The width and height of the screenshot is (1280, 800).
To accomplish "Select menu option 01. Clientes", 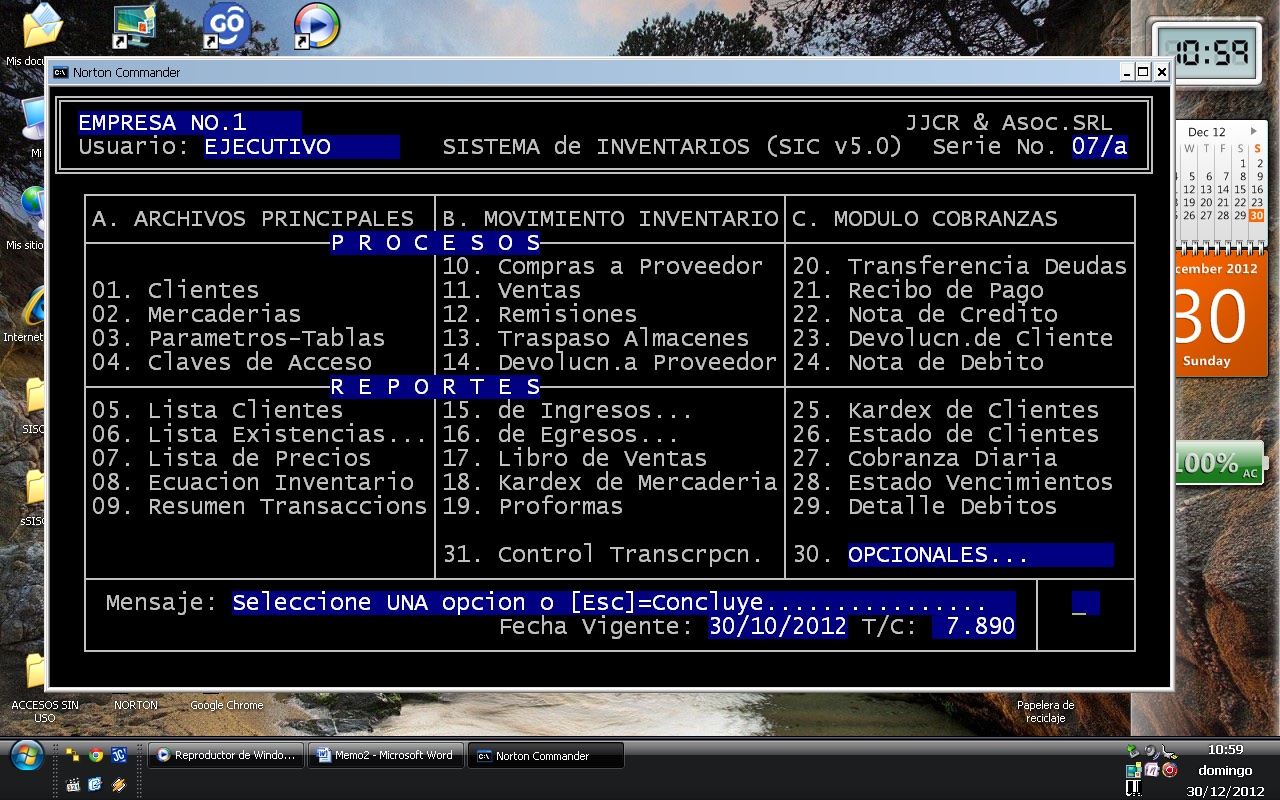I will click(175, 290).
